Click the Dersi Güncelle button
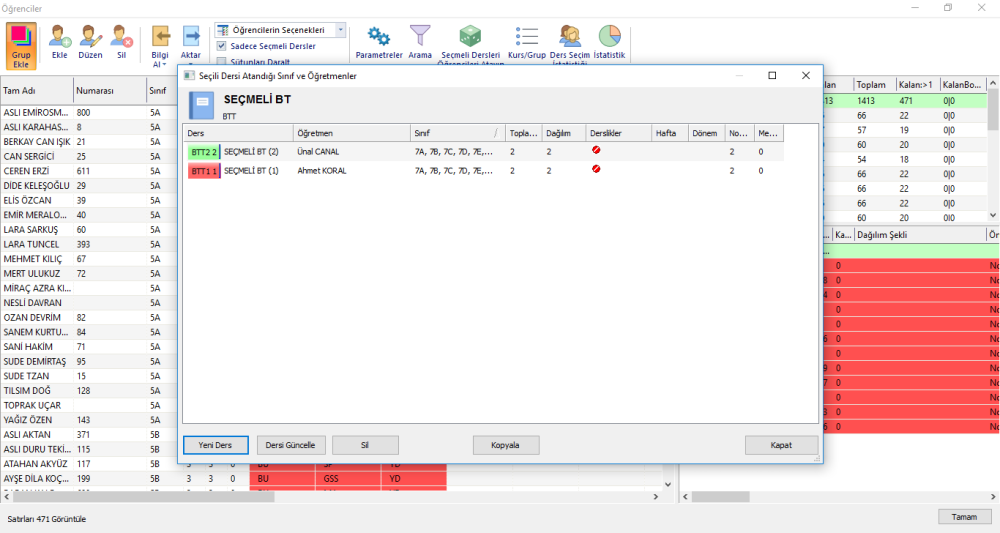Viewport: 1000px width, 533px height. coord(291,445)
